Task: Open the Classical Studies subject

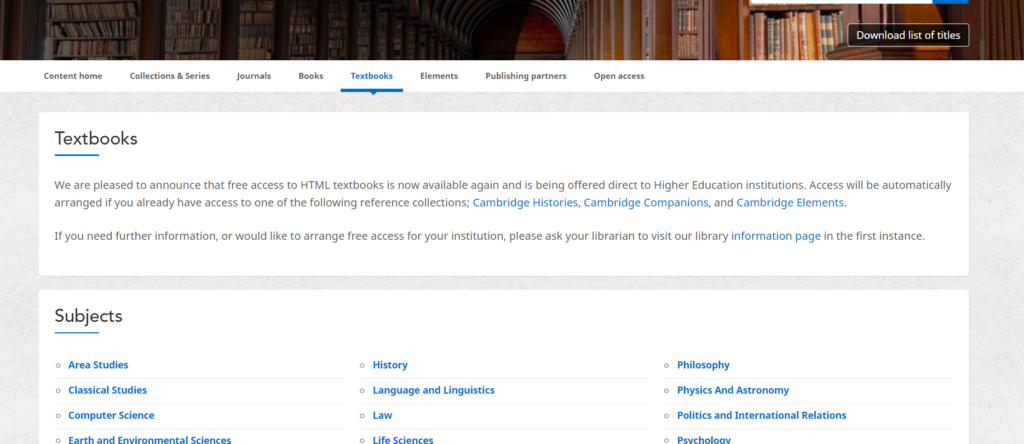Action: coord(108,390)
